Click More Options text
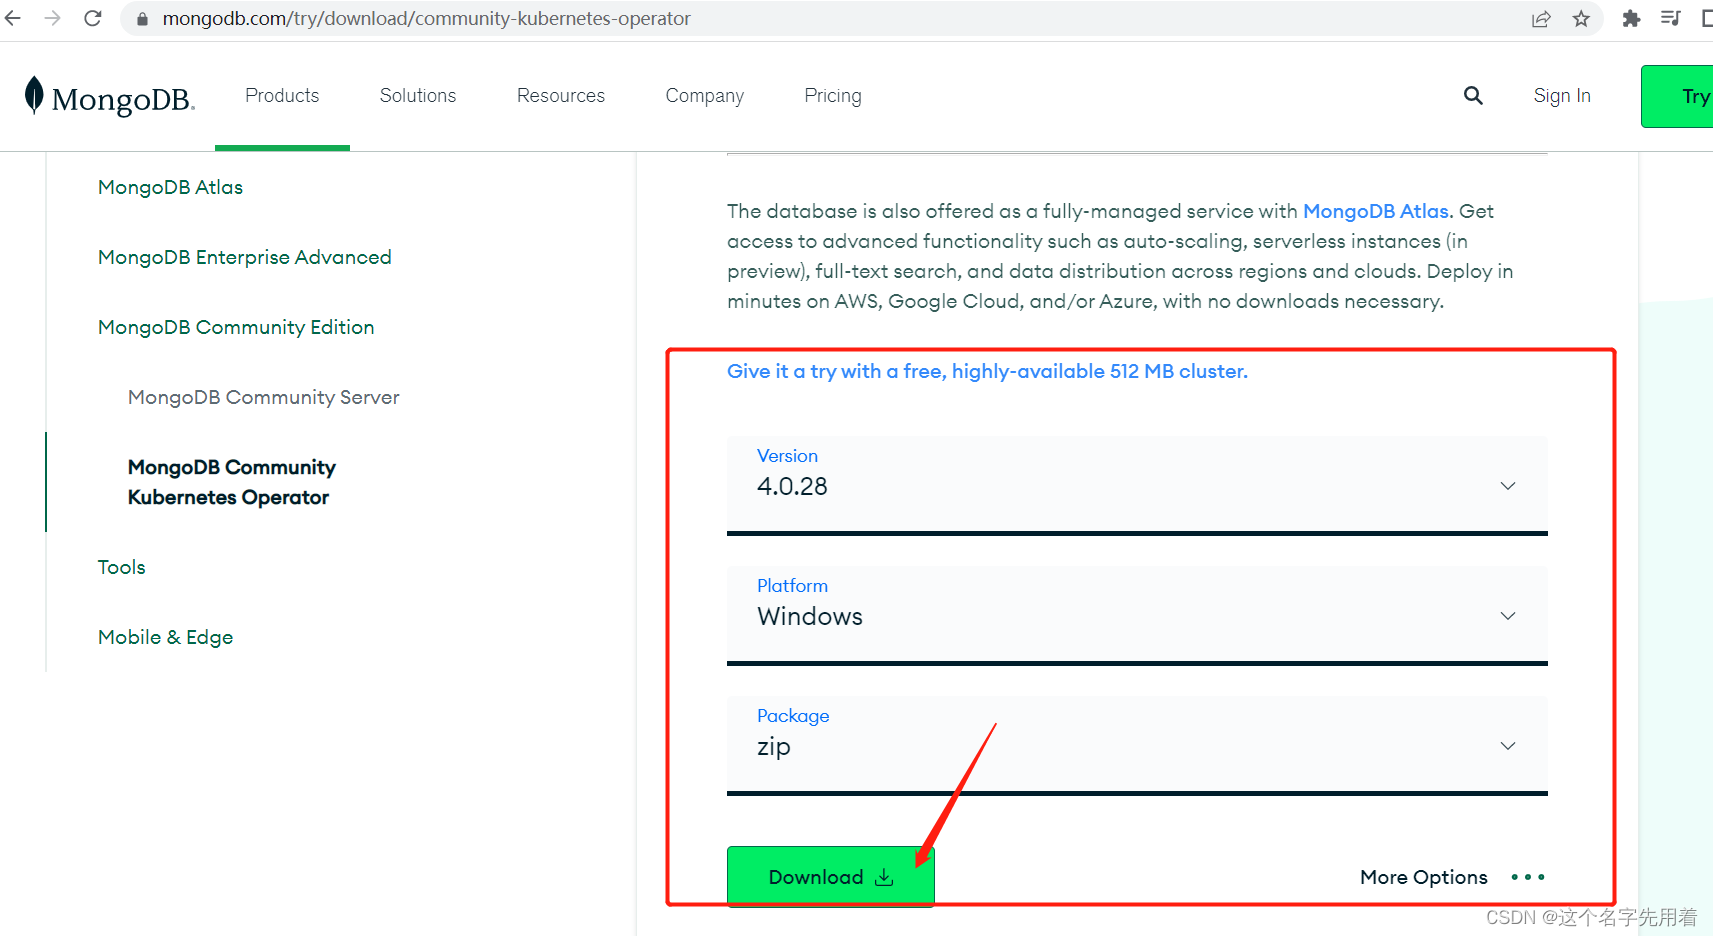This screenshot has width=1713, height=936. point(1424,877)
